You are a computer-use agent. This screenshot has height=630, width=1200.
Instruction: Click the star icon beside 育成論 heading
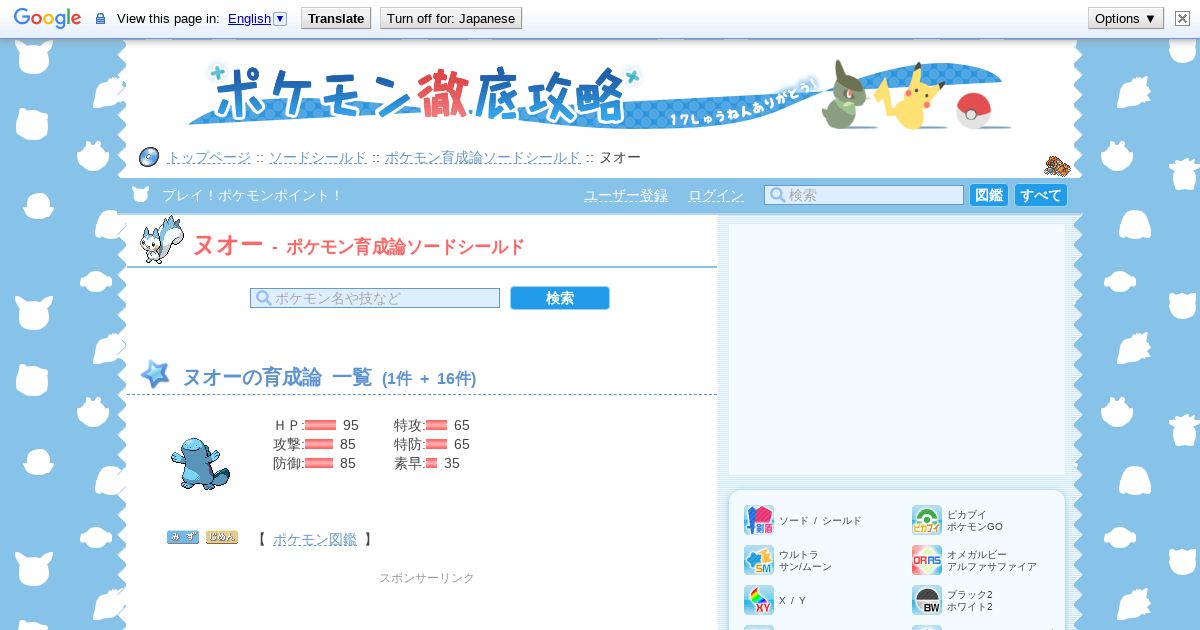coord(155,375)
